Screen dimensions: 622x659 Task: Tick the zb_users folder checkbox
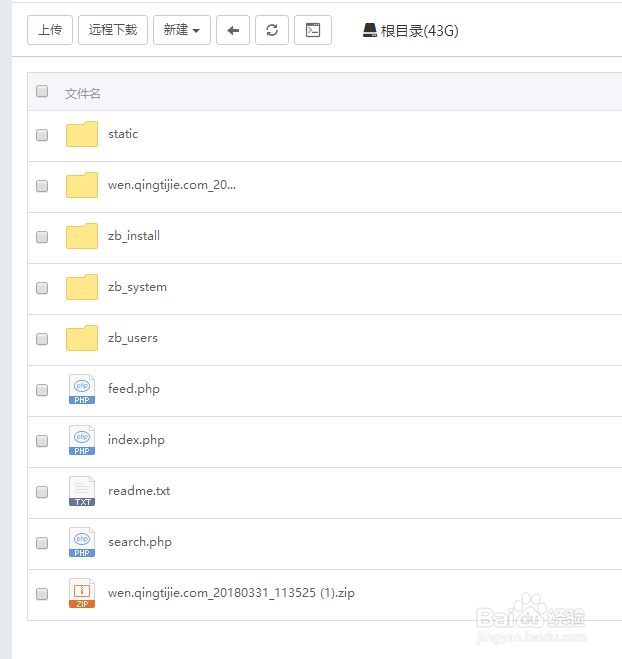42,339
